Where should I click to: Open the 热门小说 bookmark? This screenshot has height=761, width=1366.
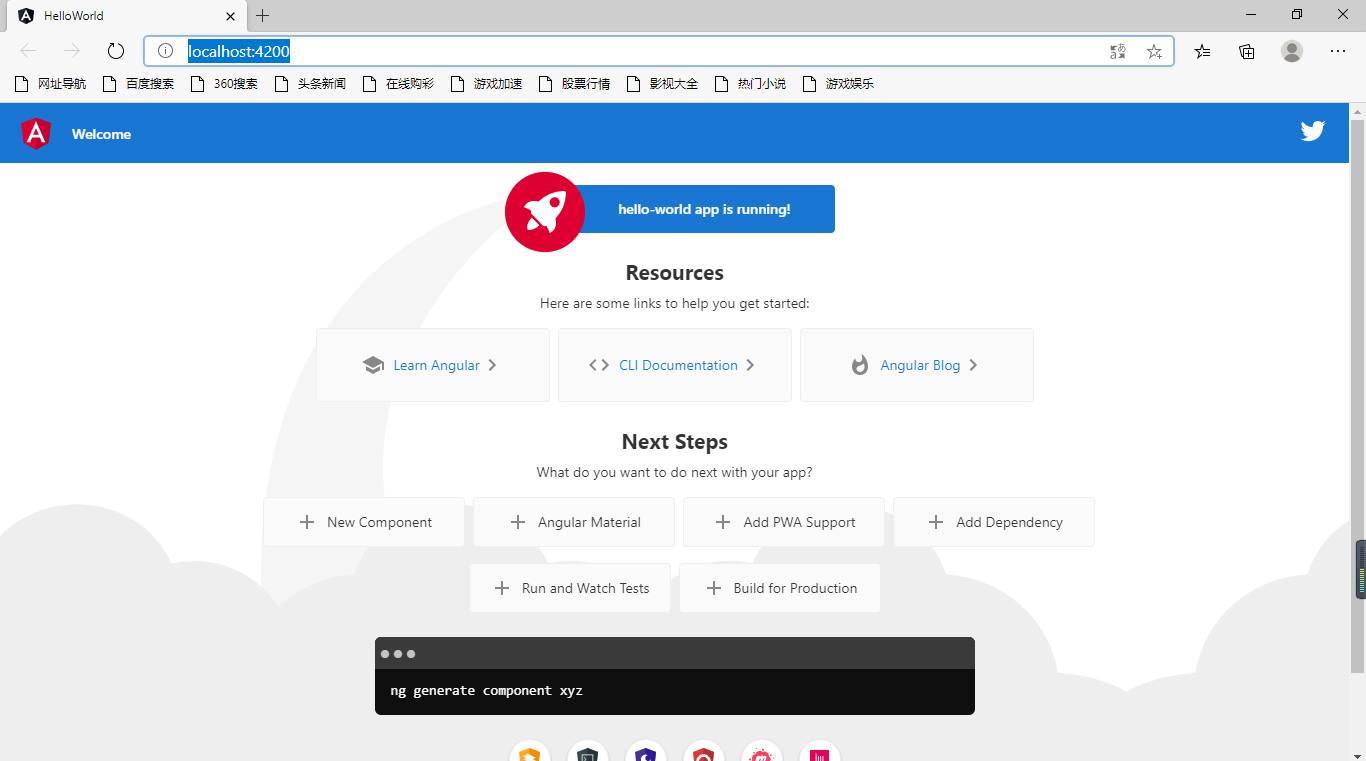(x=750, y=84)
